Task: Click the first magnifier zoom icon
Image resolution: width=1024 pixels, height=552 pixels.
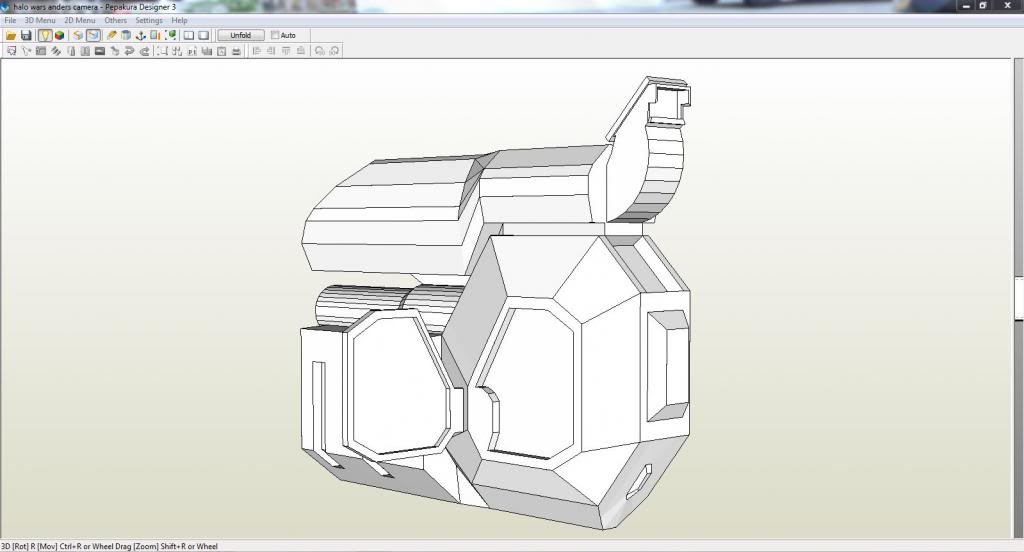Action: point(319,51)
